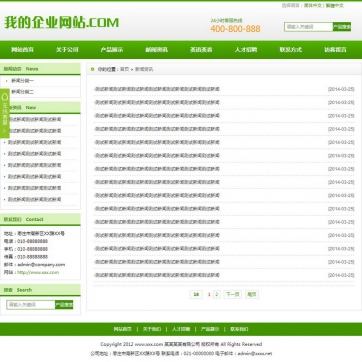Image resolution: width=362 pixels, height=362 pixels.
Task: Open 新闻资讯 in the navigation bar
Action: tap(156, 50)
